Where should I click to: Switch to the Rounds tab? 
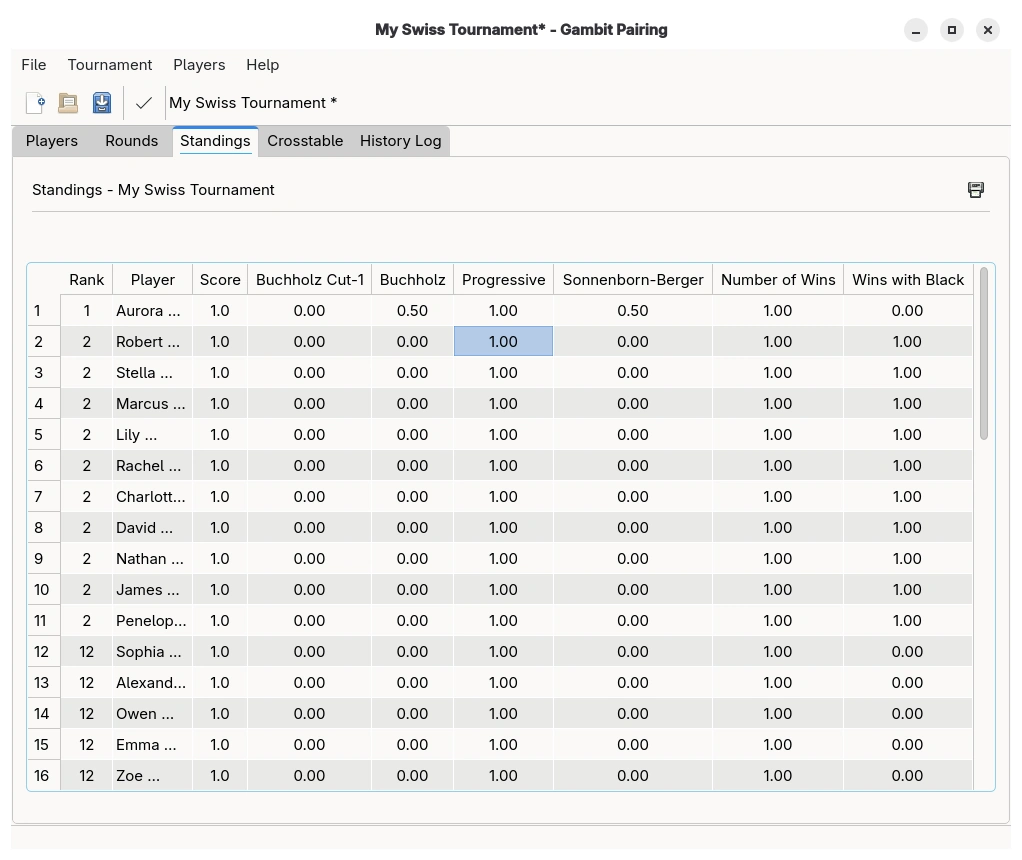(x=132, y=141)
